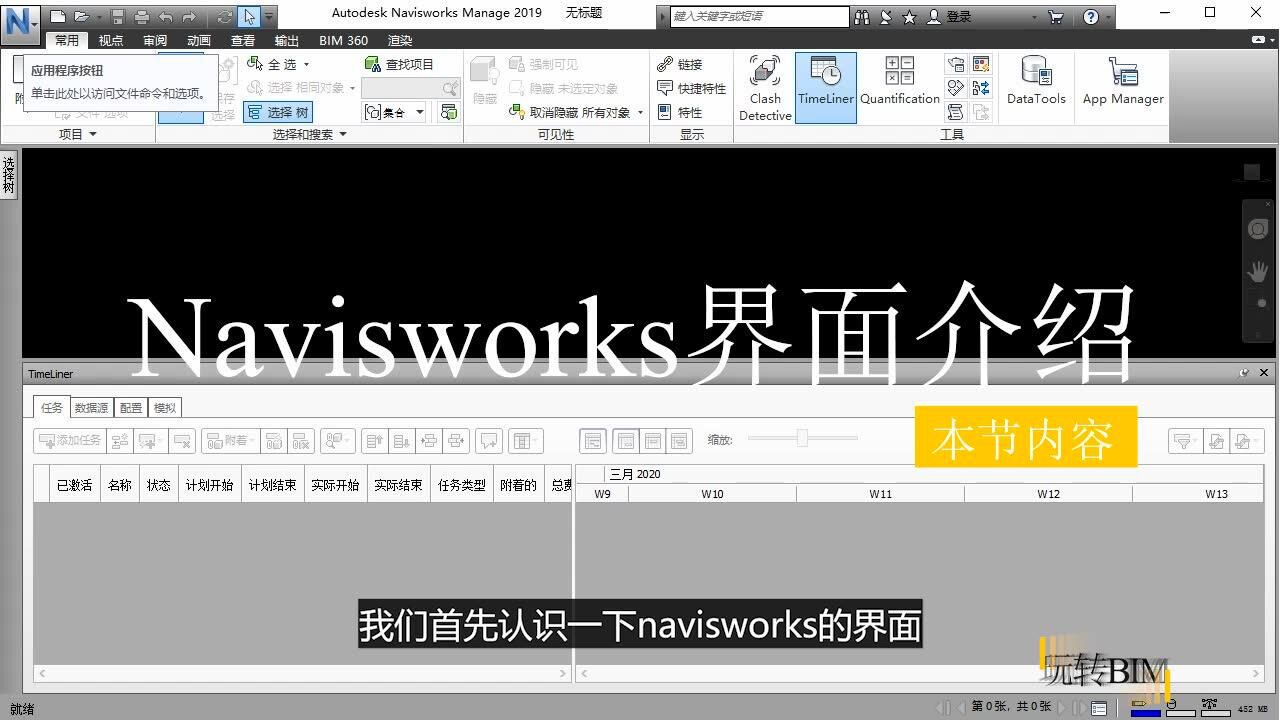The image size is (1280, 720).
Task: Switch to the 数据源 tab in TimeLiner
Action: tap(91, 407)
